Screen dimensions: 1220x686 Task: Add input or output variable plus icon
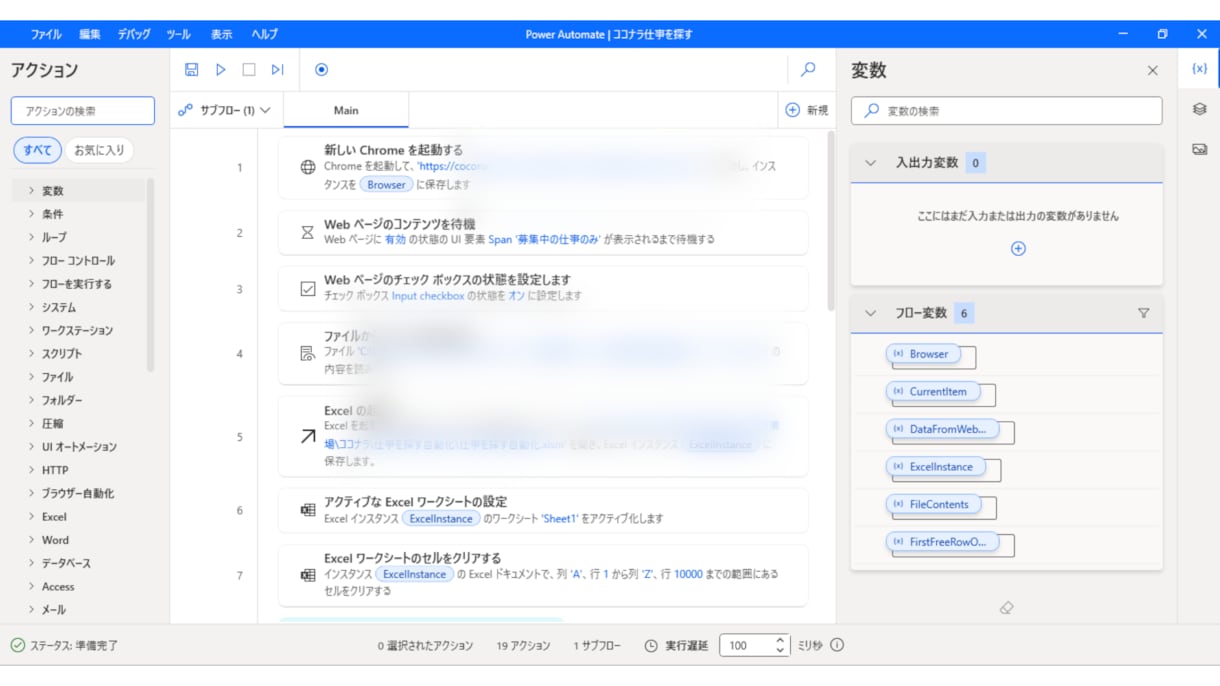click(1018, 249)
